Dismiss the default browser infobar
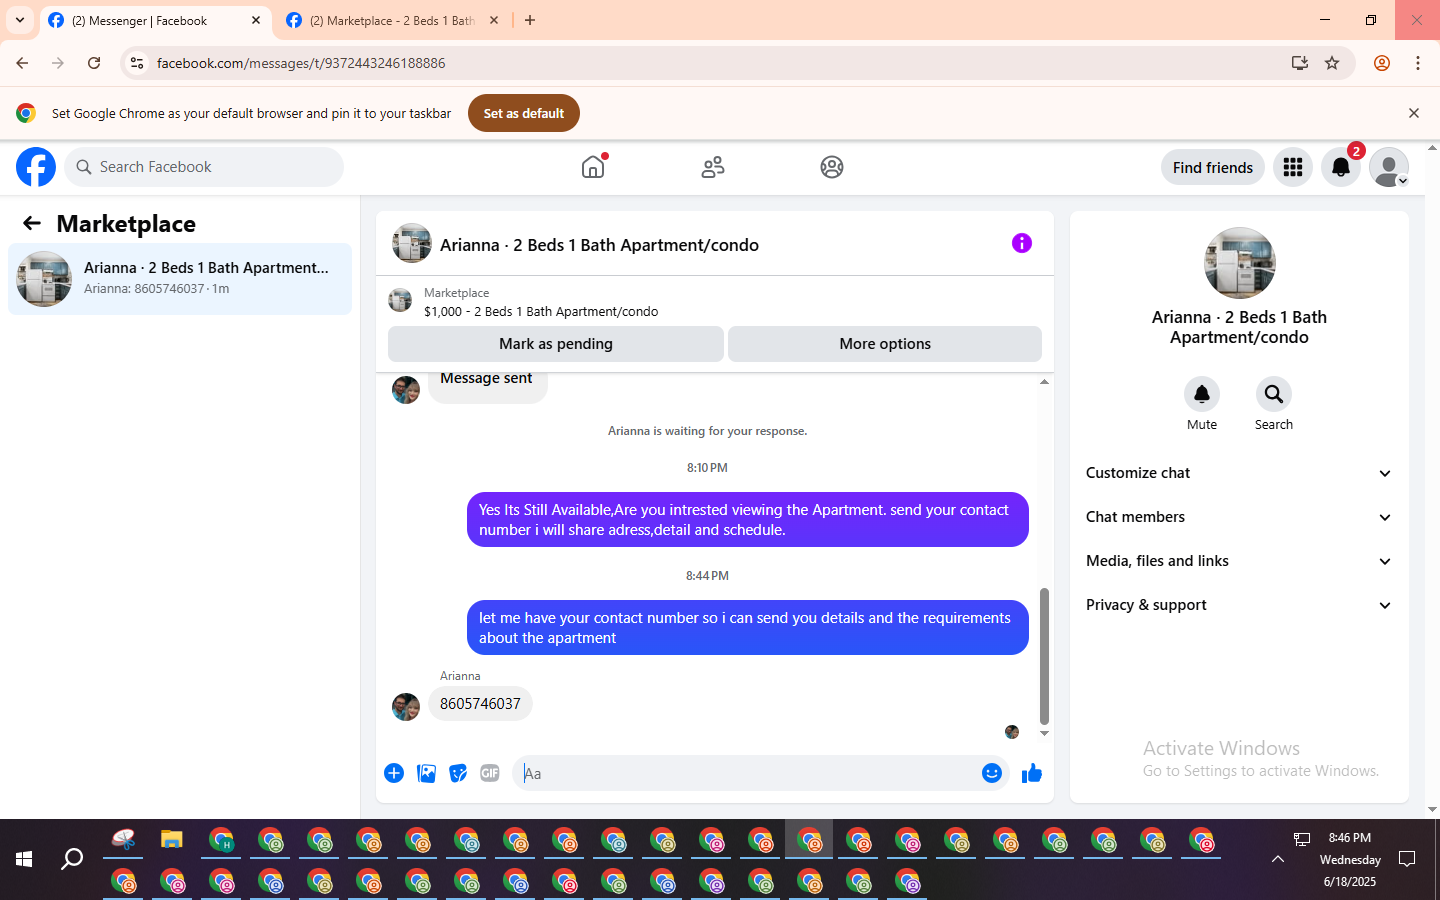 (x=1414, y=113)
